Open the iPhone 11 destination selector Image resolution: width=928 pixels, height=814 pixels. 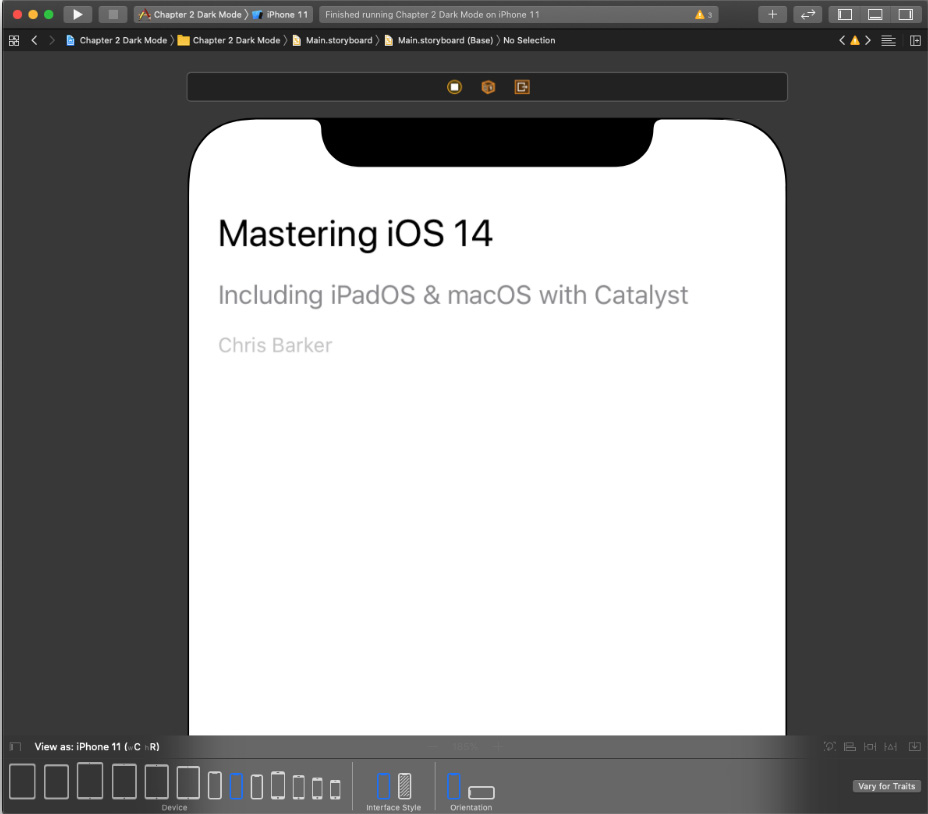pos(281,14)
